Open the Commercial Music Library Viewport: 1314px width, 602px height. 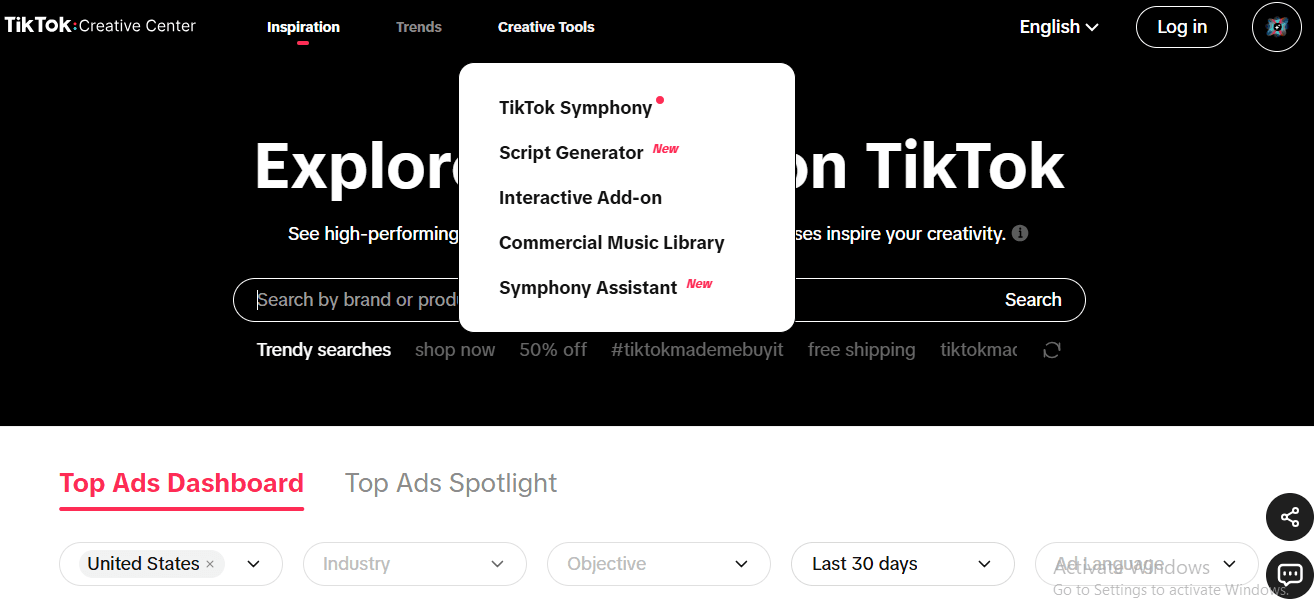pyautogui.click(x=611, y=243)
